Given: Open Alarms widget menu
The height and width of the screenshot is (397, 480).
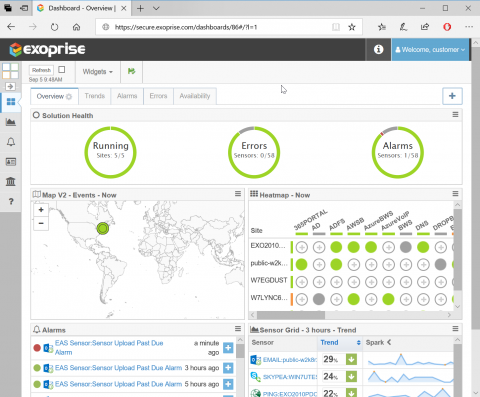Looking at the screenshot, I should 238,329.
